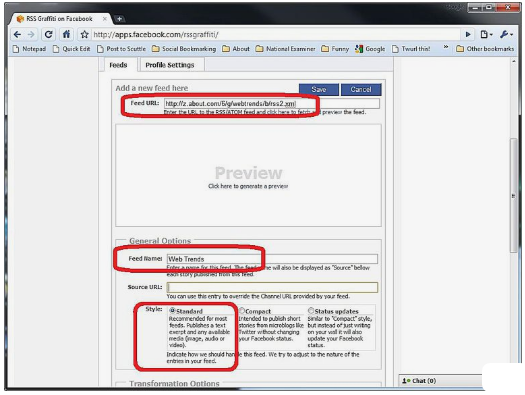The image size is (525, 395).
Task: Open the new tab plus button
Action: (120, 19)
